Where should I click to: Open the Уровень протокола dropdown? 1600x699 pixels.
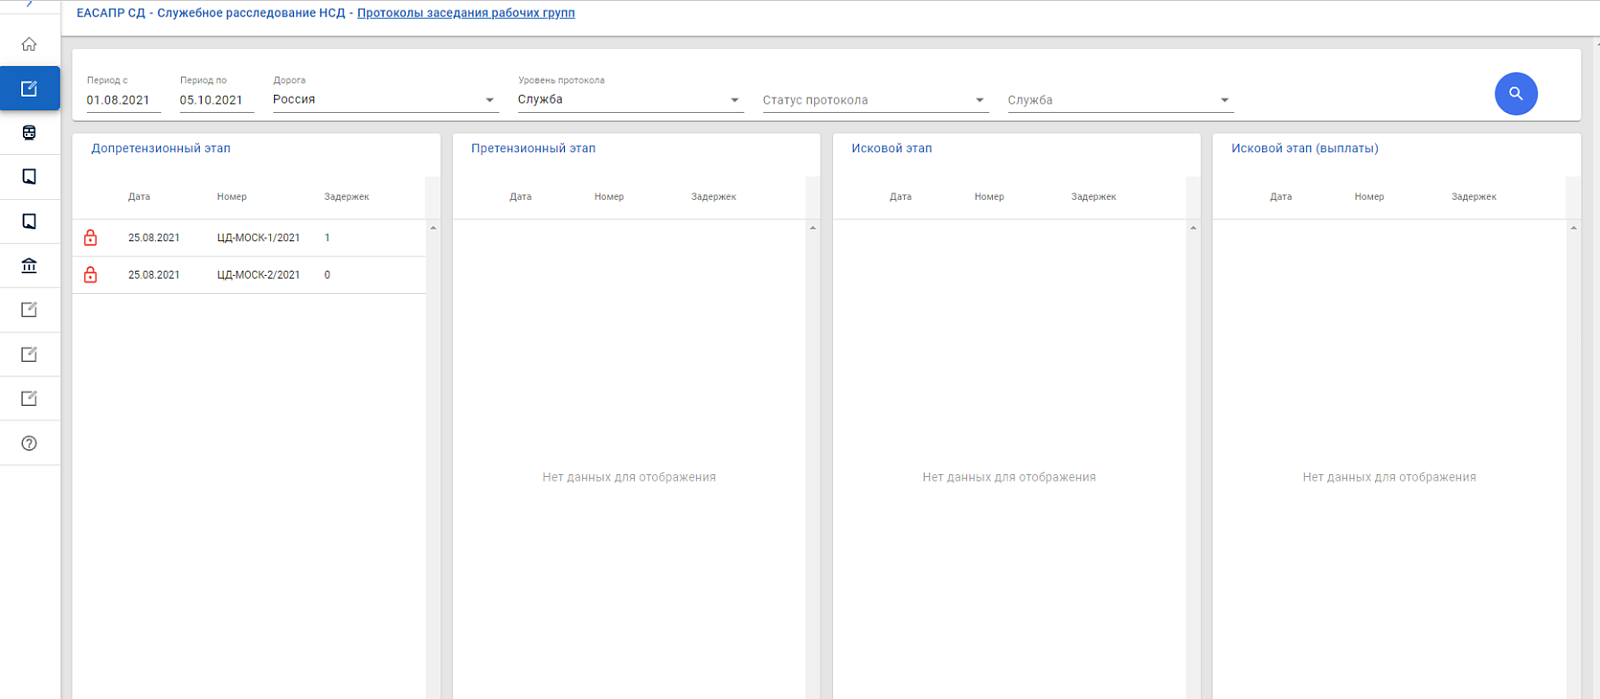tap(631, 100)
